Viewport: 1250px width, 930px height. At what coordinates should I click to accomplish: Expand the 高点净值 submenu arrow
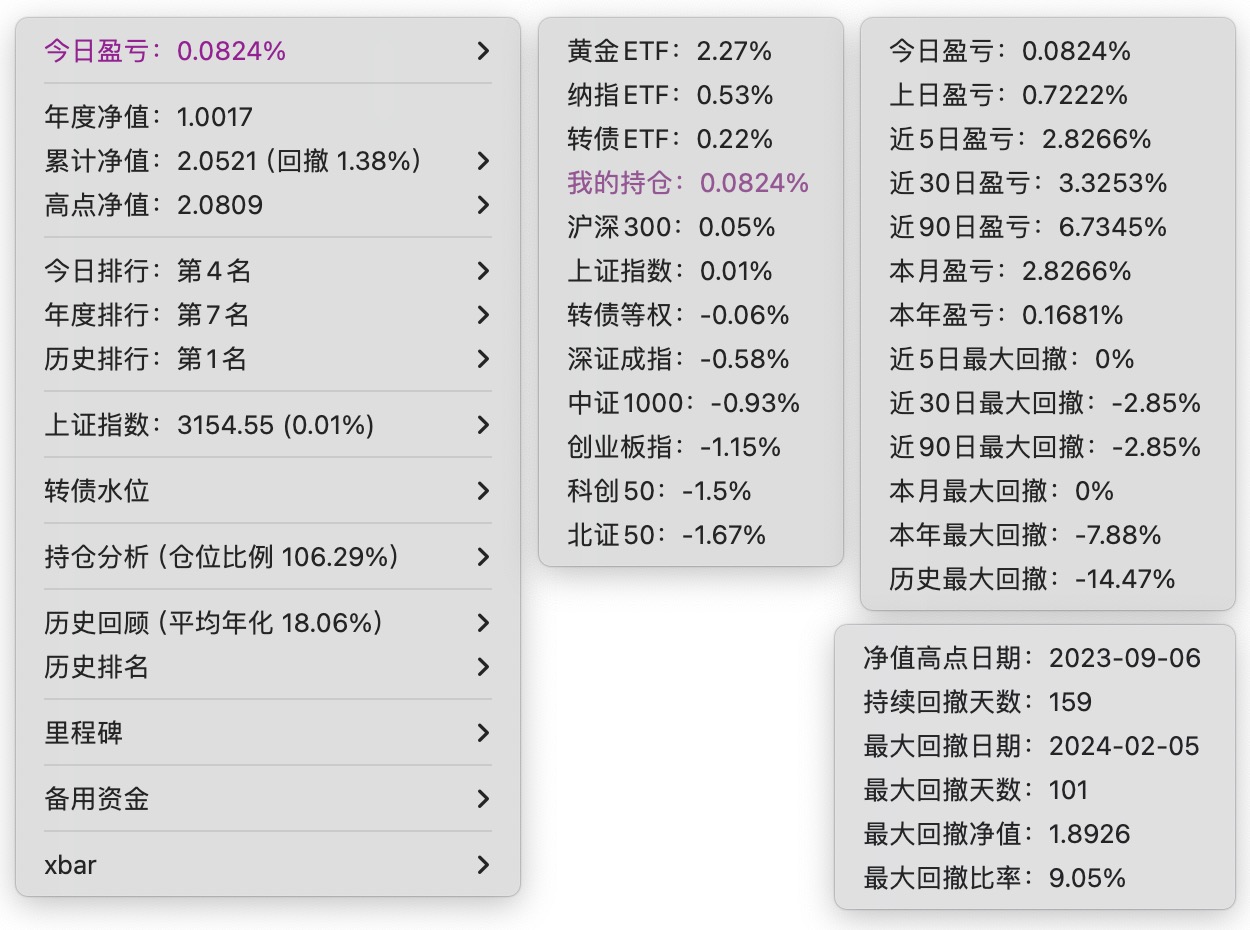(x=483, y=205)
